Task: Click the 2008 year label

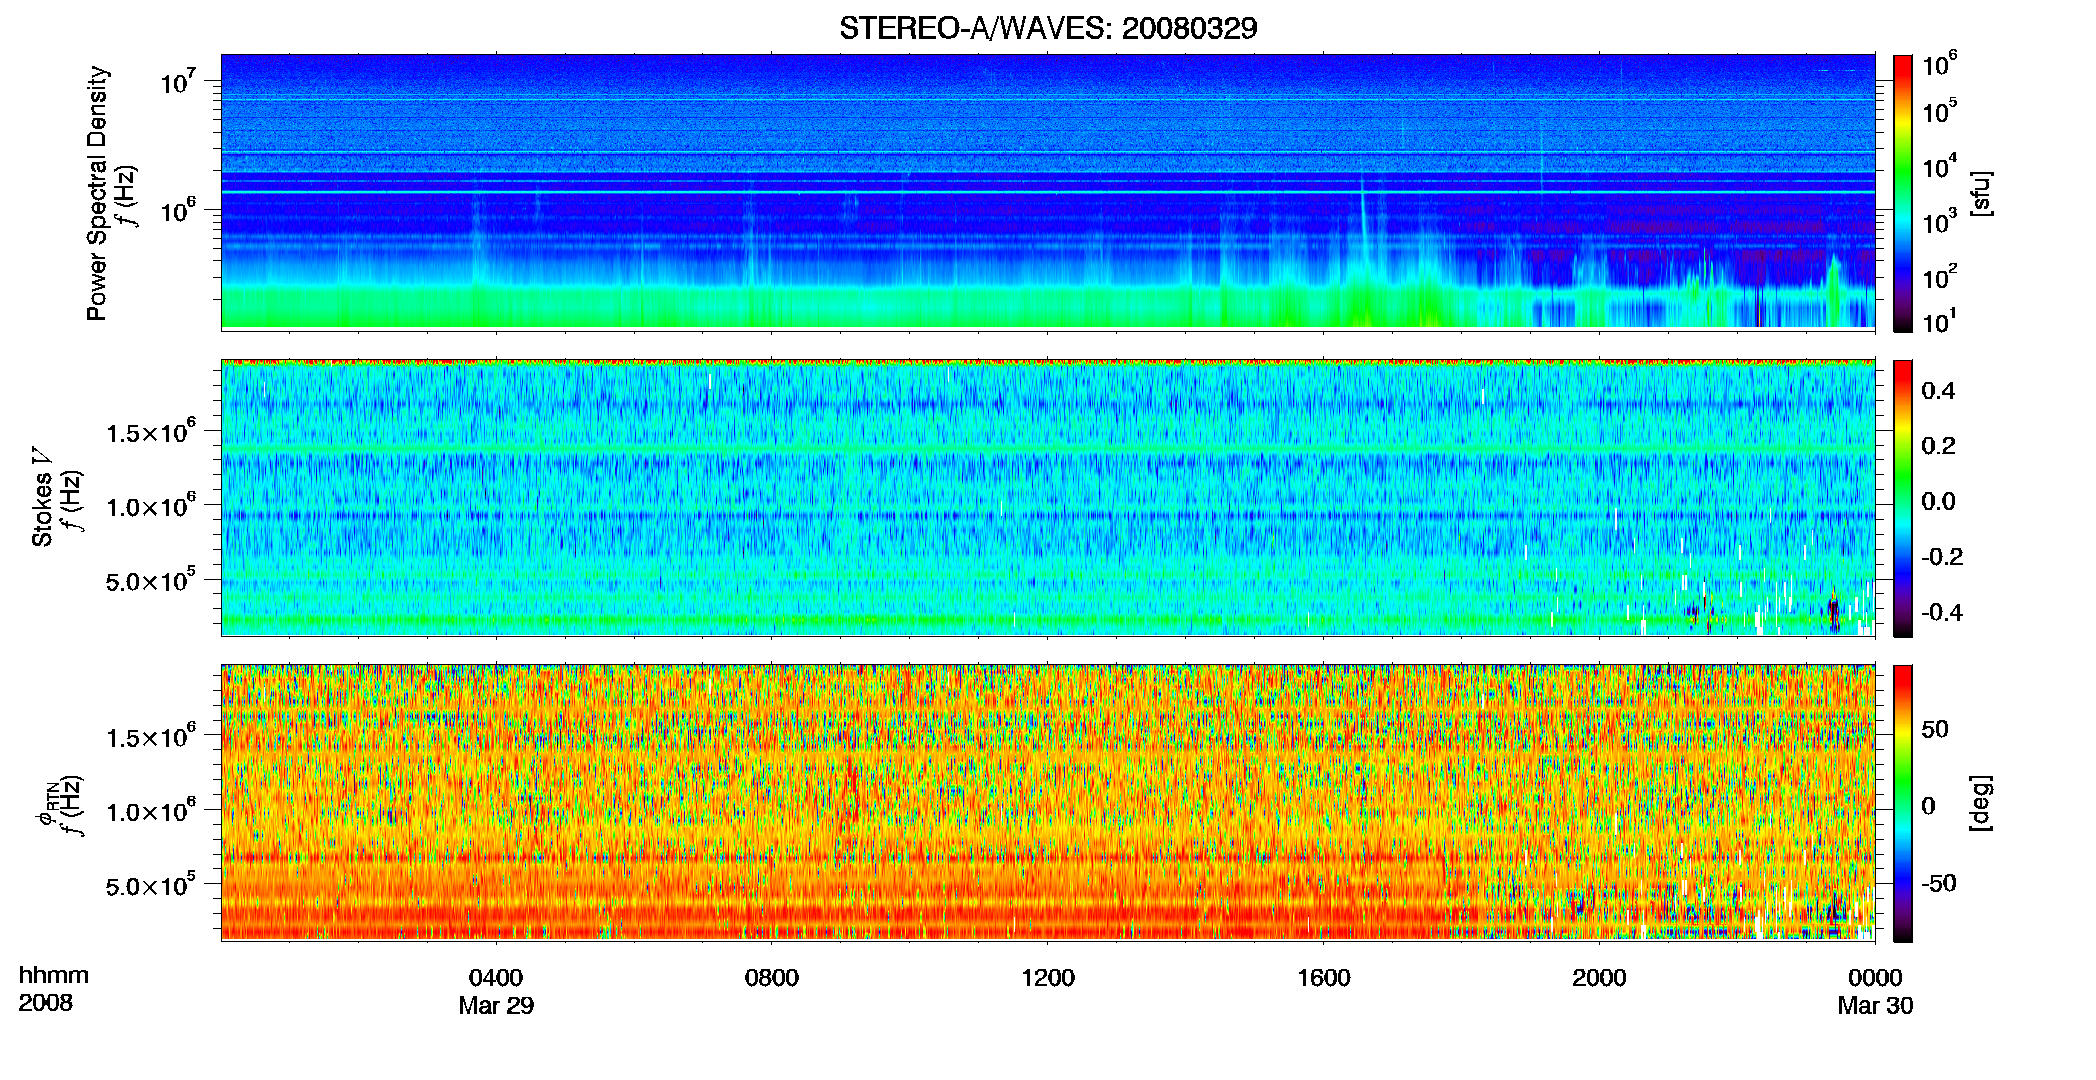Action: (46, 1003)
